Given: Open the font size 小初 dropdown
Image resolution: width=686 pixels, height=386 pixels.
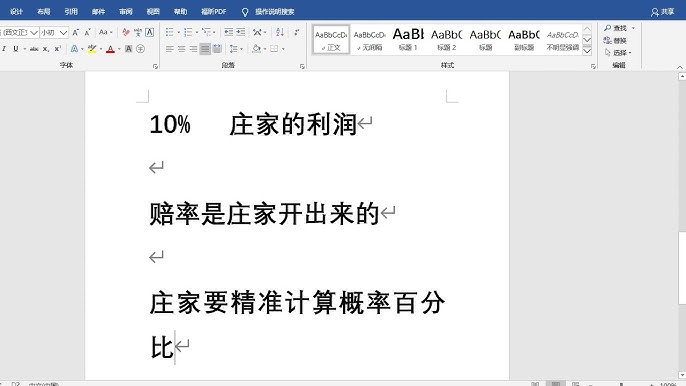Looking at the screenshot, I should coord(63,33).
